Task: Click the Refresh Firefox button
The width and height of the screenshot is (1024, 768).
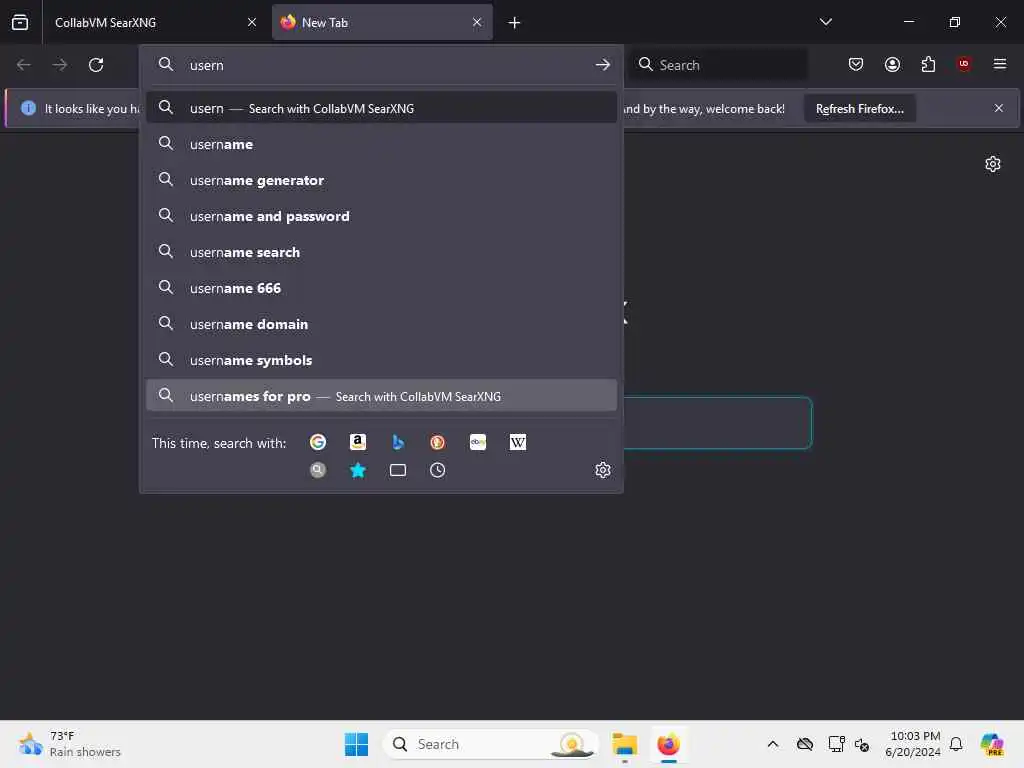Action: pyautogui.click(x=859, y=108)
